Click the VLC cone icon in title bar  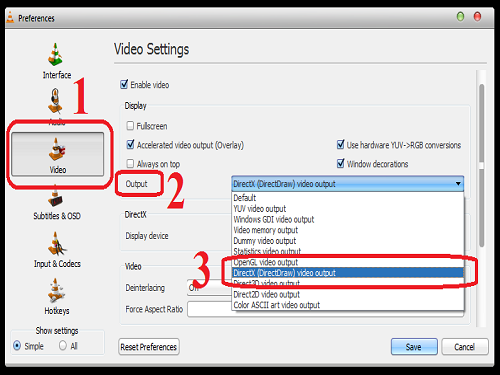click(10, 17)
